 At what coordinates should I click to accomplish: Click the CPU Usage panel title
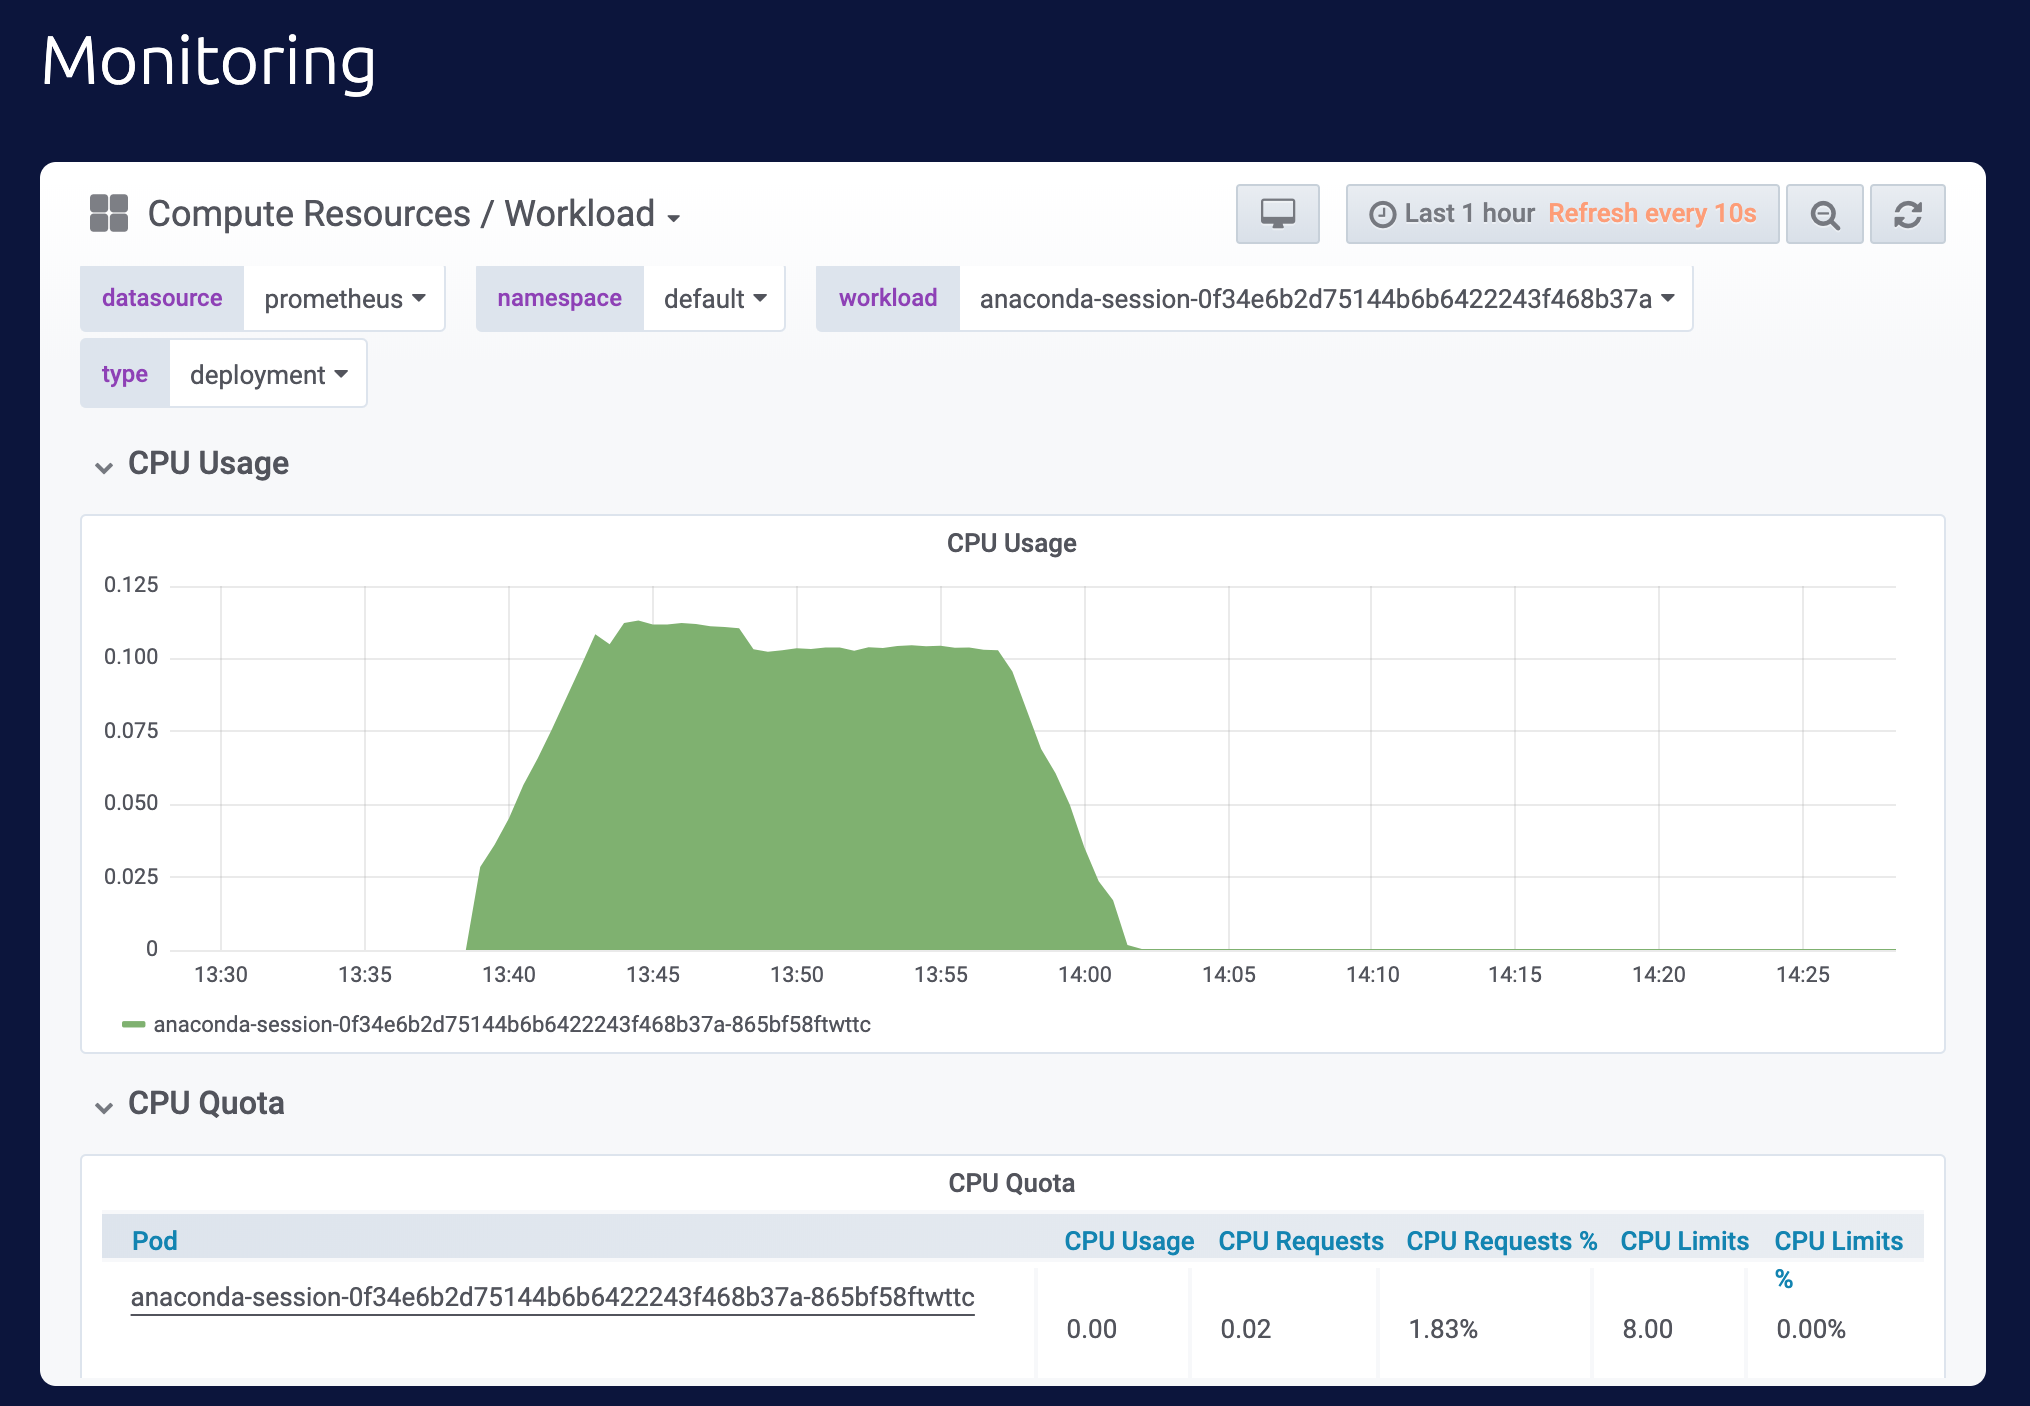coord(1011,543)
